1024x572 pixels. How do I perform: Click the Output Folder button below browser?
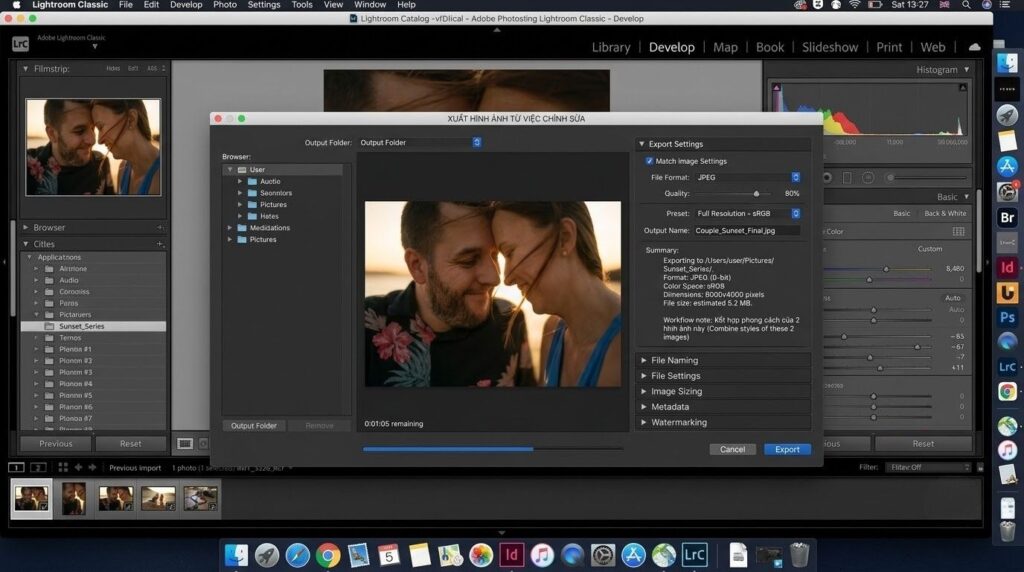(253, 426)
